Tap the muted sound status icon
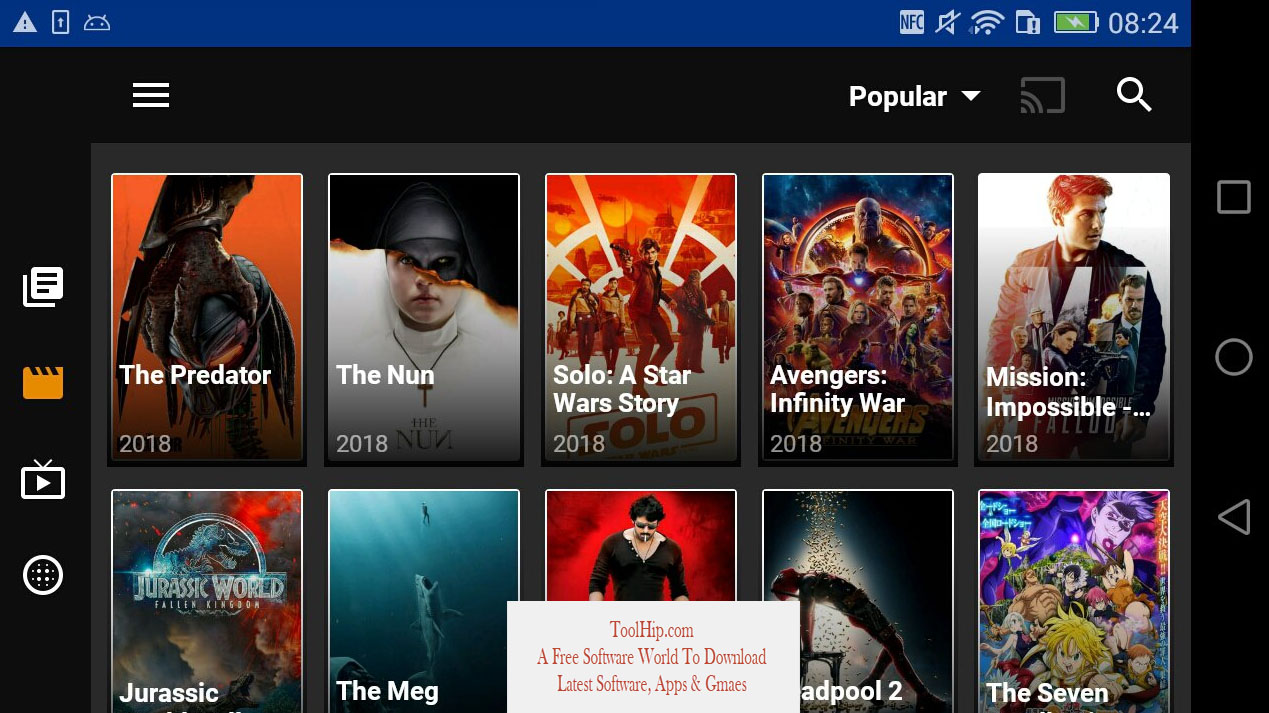The image size is (1269, 713). (x=947, y=22)
